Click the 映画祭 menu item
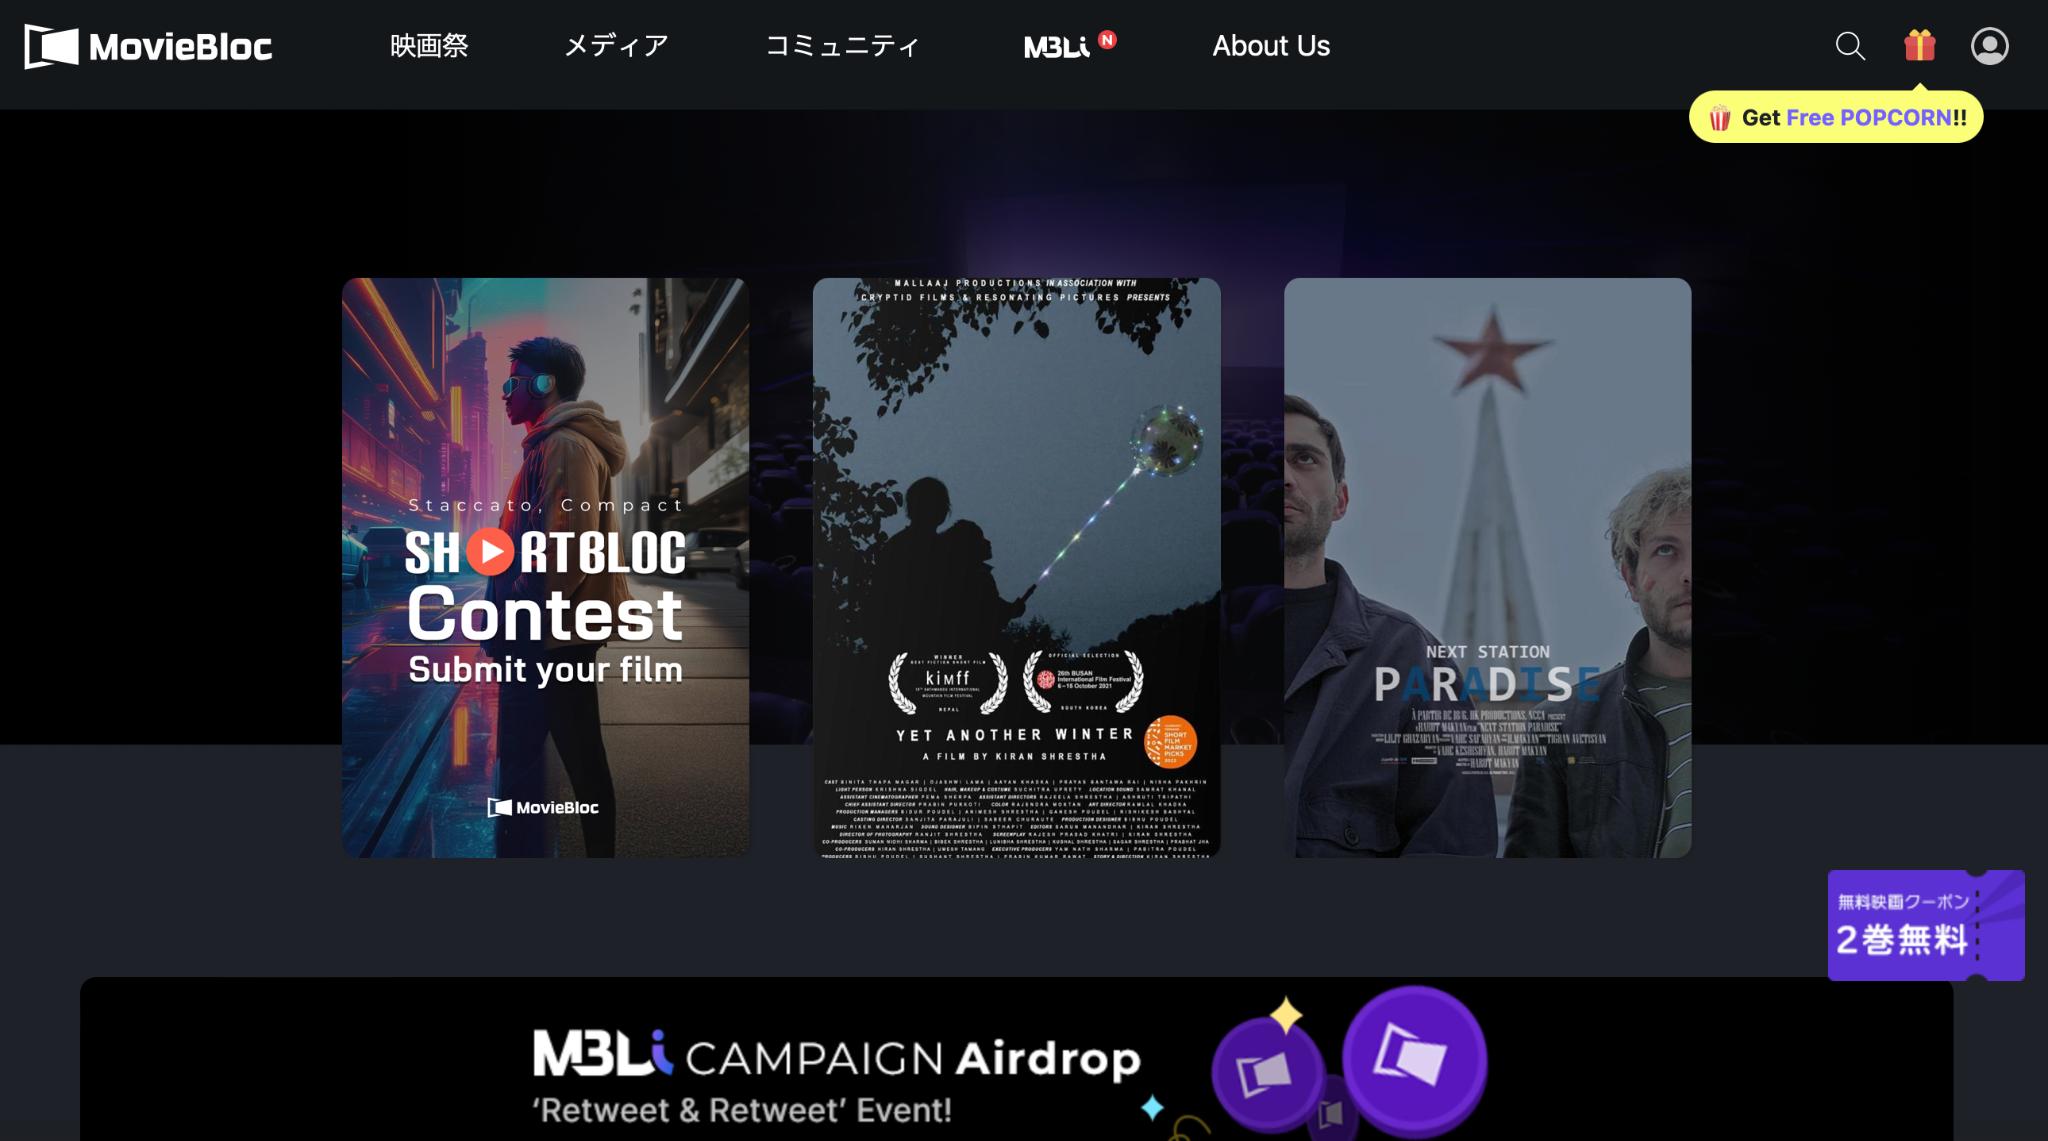This screenshot has height=1141, width=2048. pyautogui.click(x=428, y=44)
